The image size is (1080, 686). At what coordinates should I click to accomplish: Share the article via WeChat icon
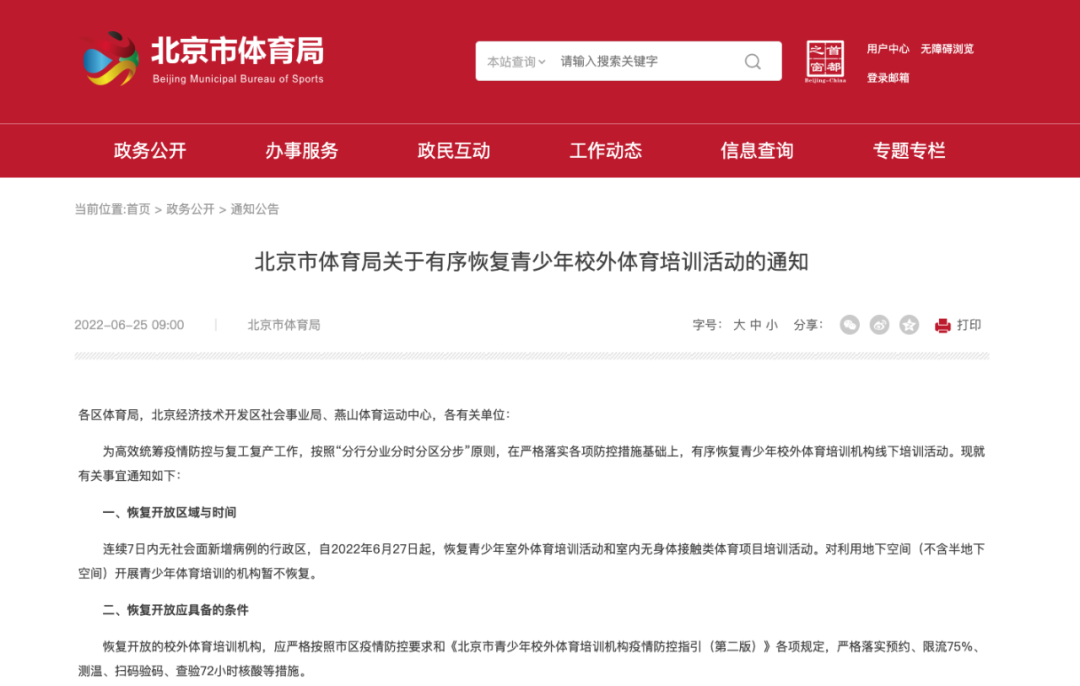pos(850,325)
